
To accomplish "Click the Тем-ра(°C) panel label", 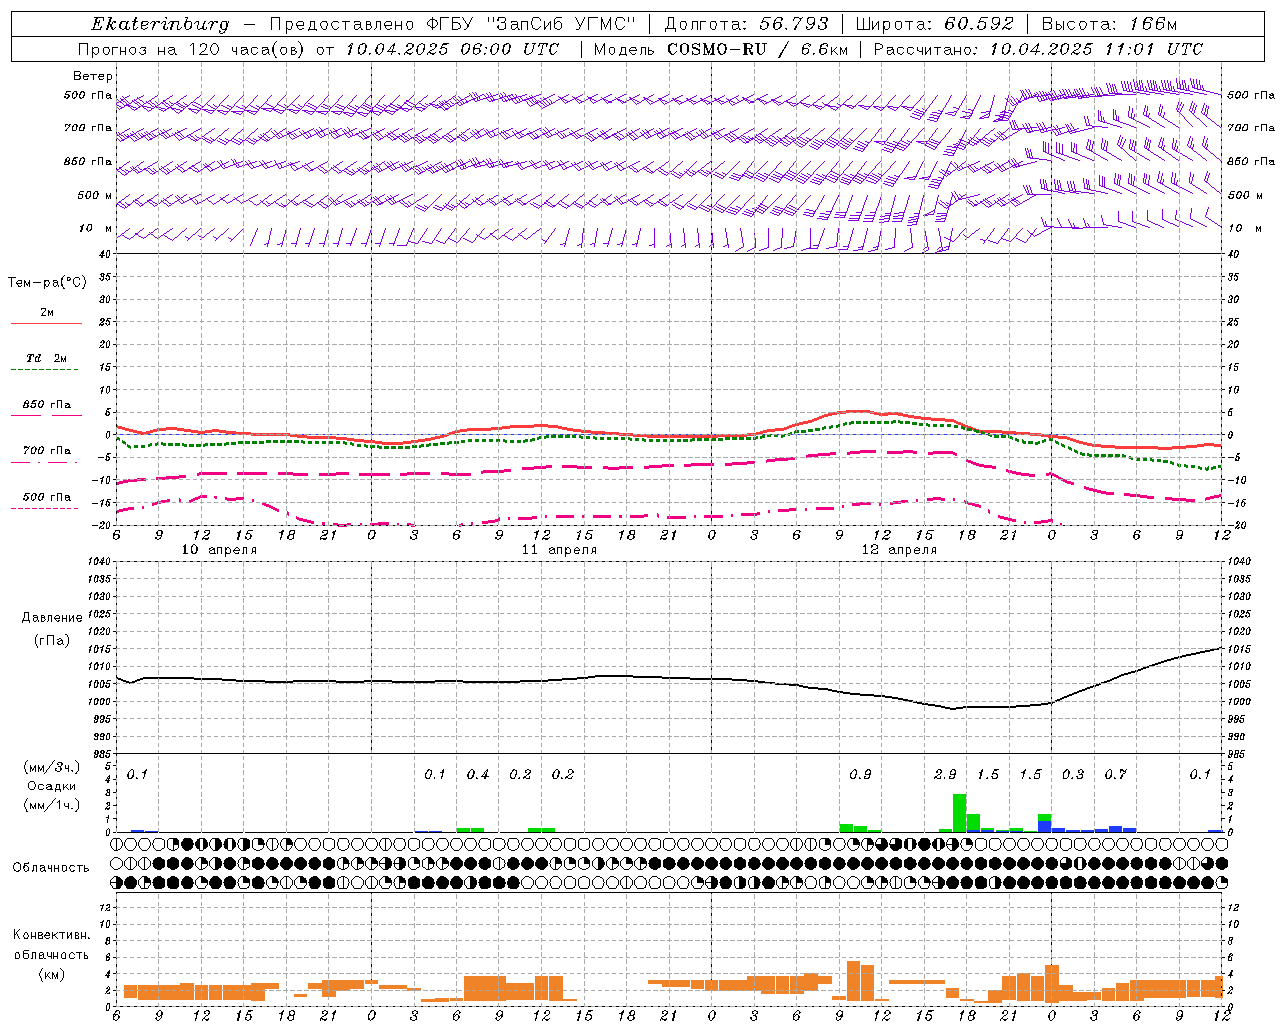I will pos(47,283).
